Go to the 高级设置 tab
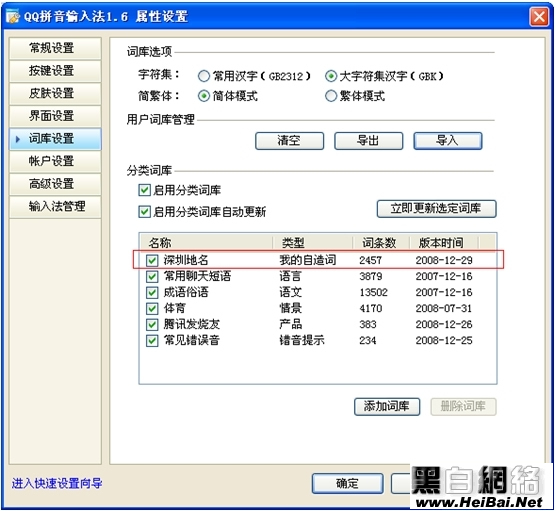556x511 pixels. click(55, 184)
